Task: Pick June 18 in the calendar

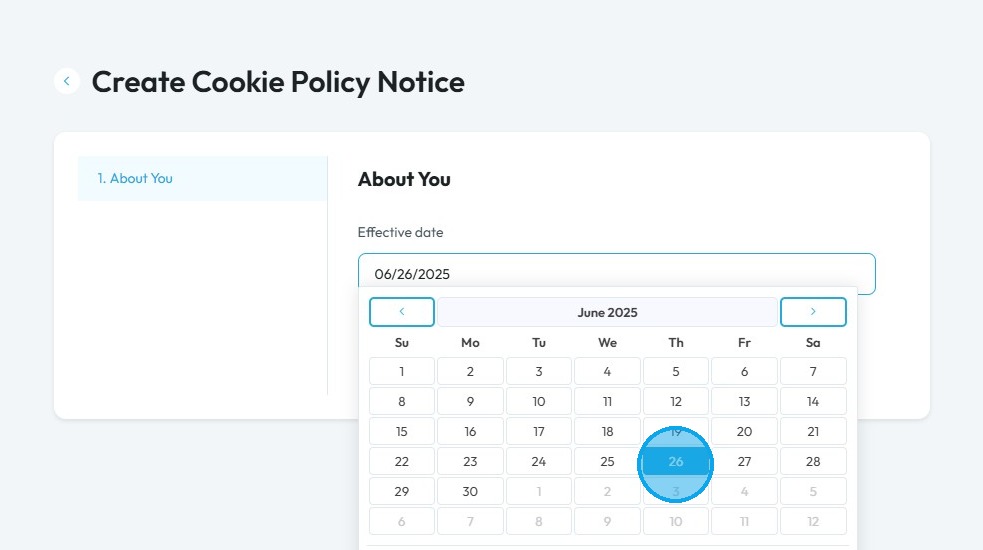Action: pos(607,431)
